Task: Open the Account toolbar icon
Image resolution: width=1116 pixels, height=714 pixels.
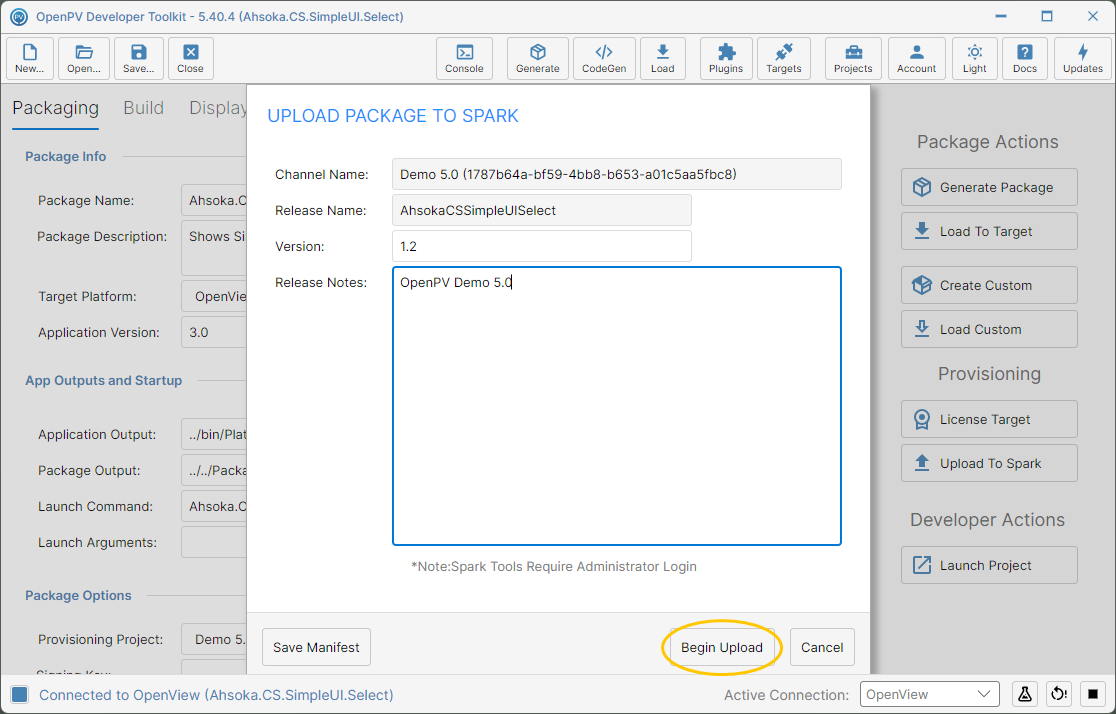Action: coord(917,58)
